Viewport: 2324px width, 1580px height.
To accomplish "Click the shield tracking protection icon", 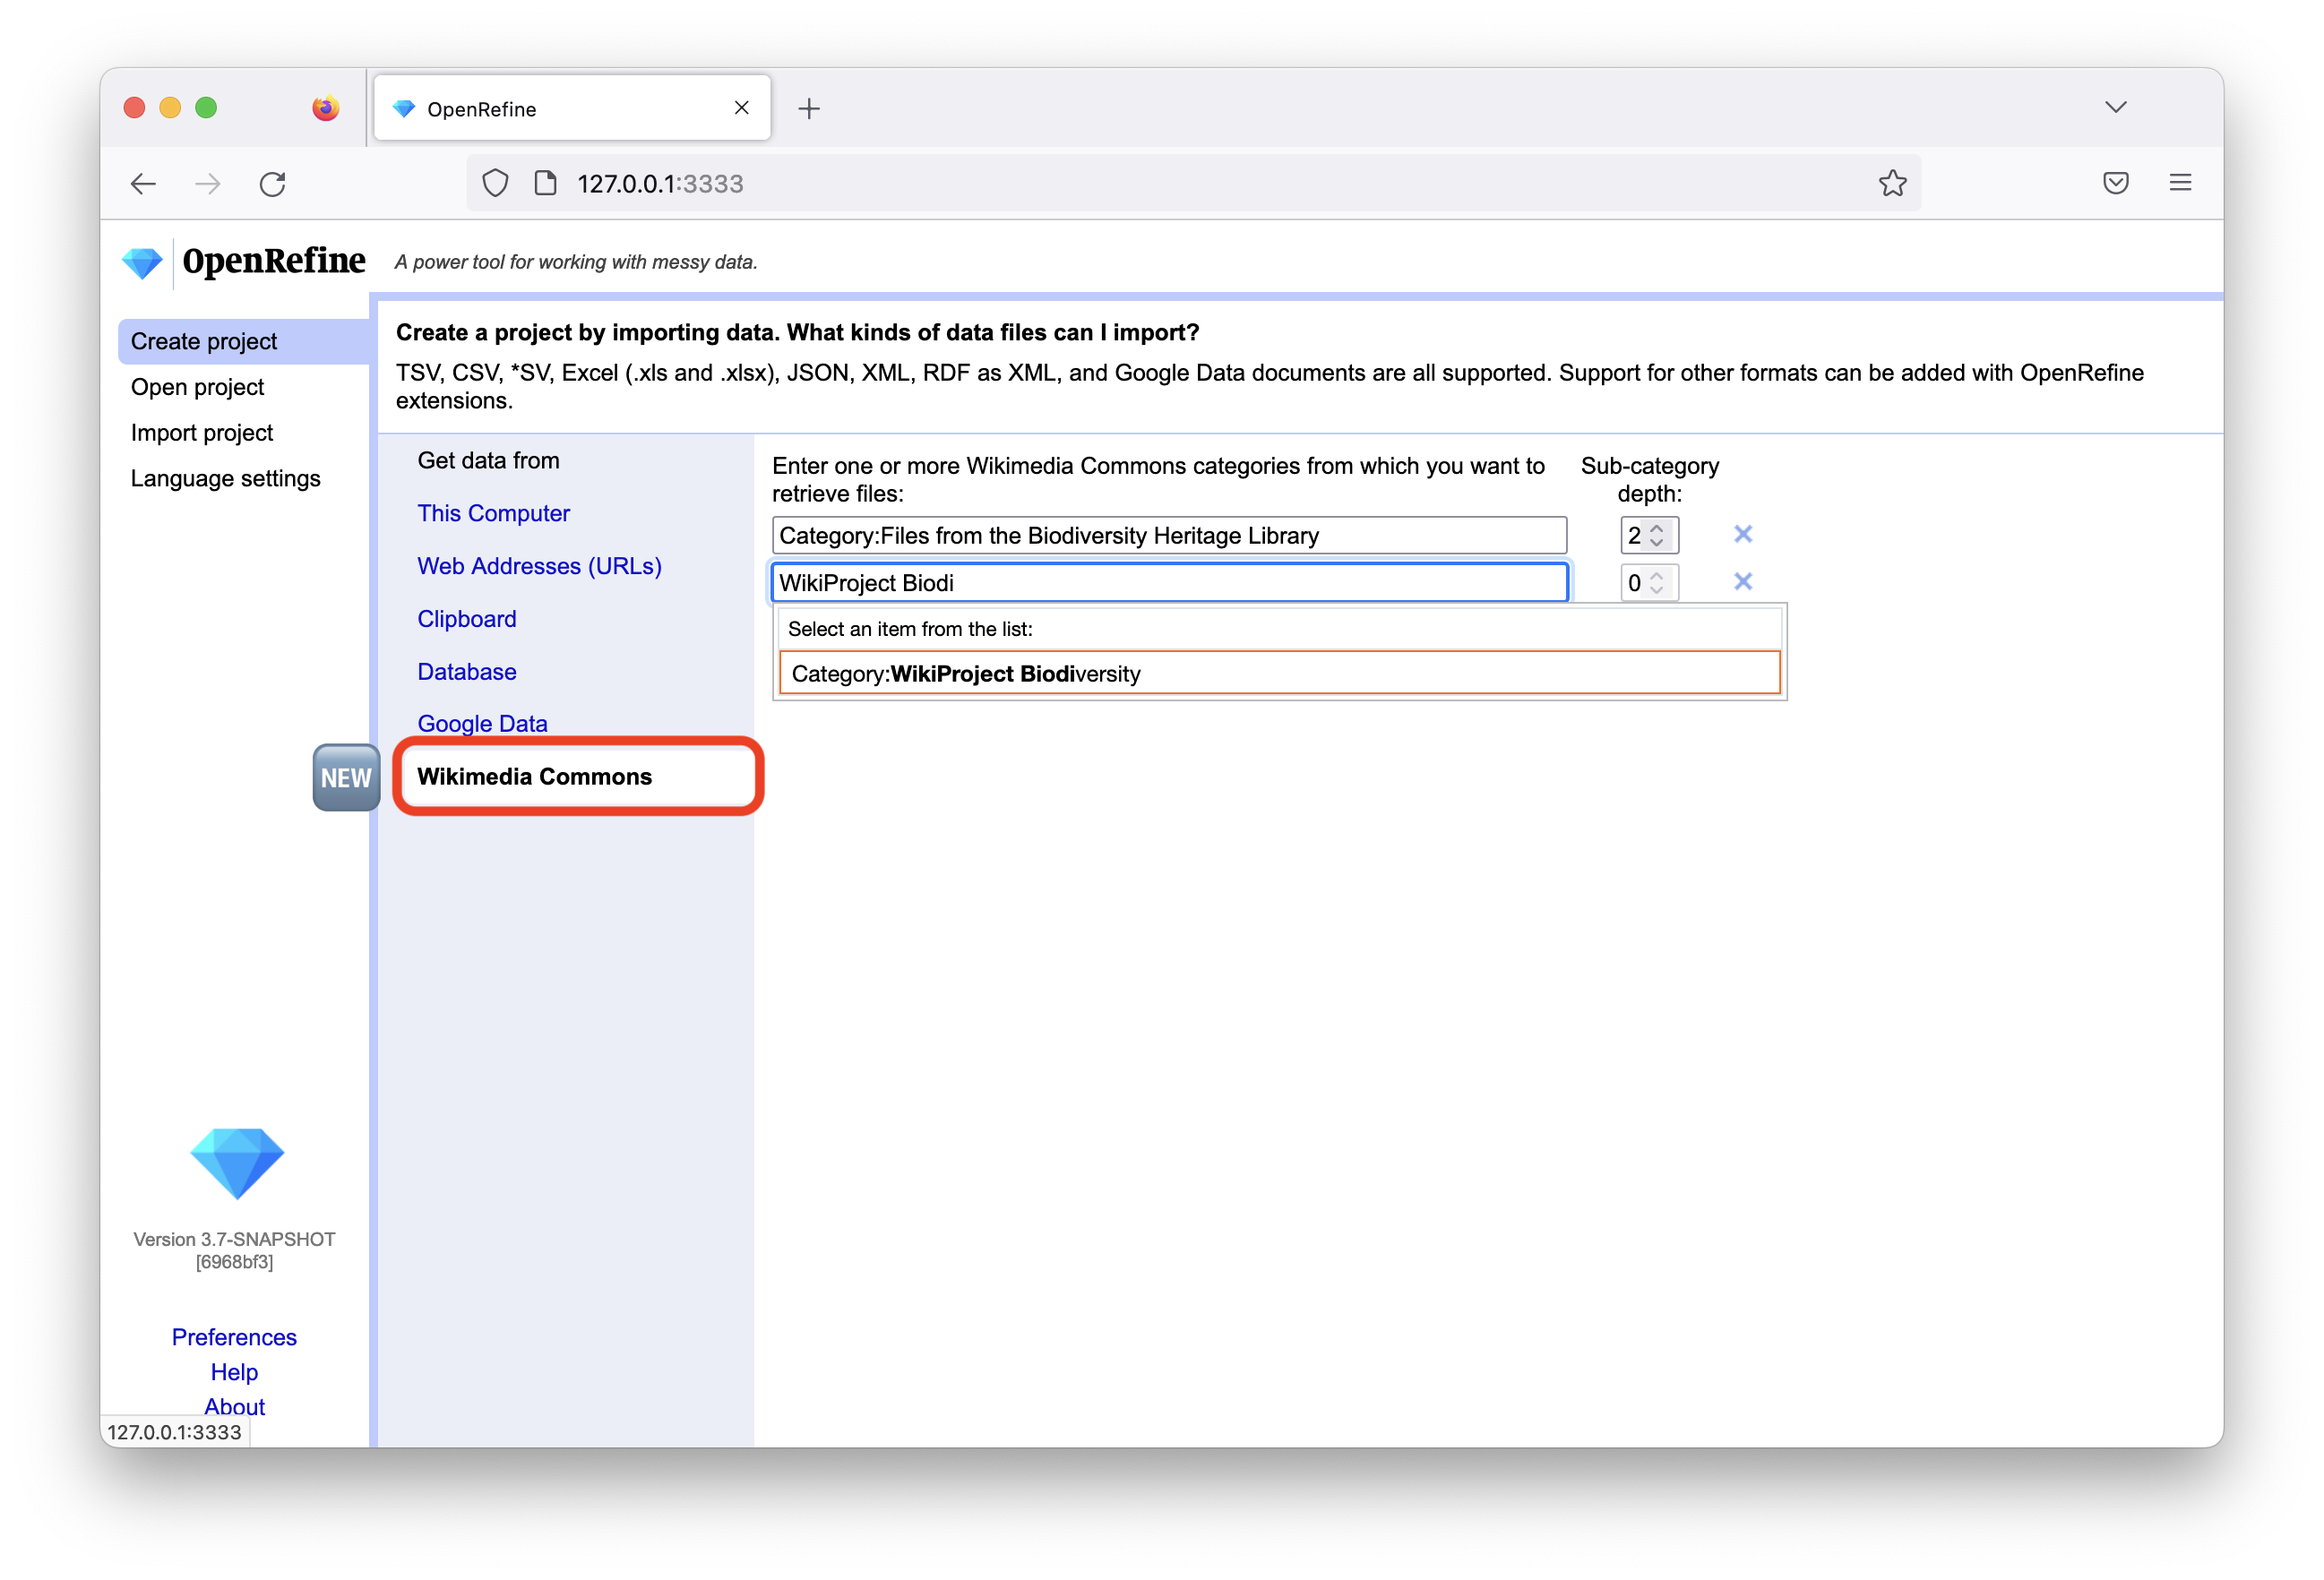I will [x=496, y=183].
